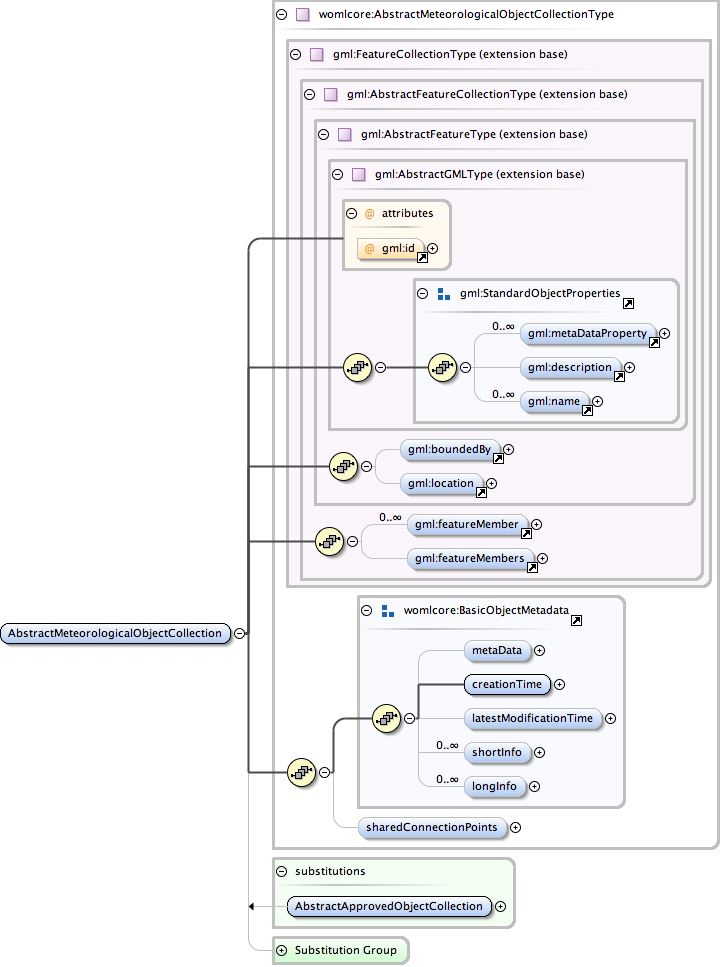Click gml:FeatureCollectionType complex type square icon
Viewport: 720px width, 967px height.
[x=317, y=54]
